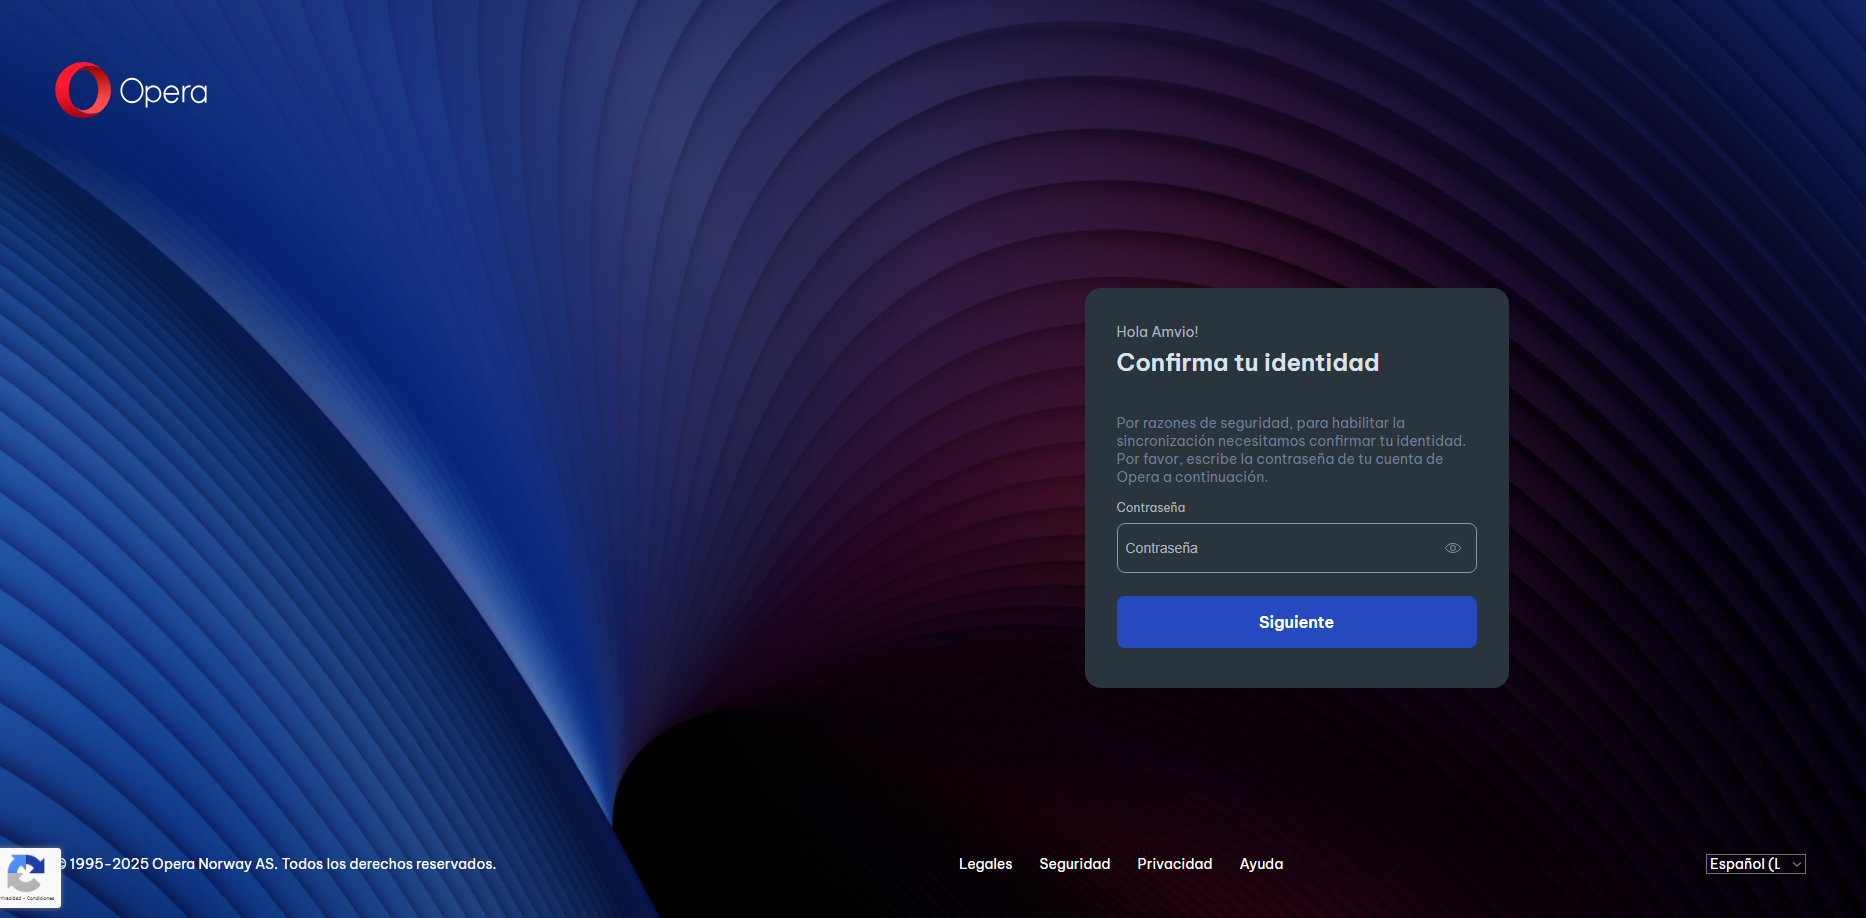Open the Seguridad footer link

(1074, 864)
